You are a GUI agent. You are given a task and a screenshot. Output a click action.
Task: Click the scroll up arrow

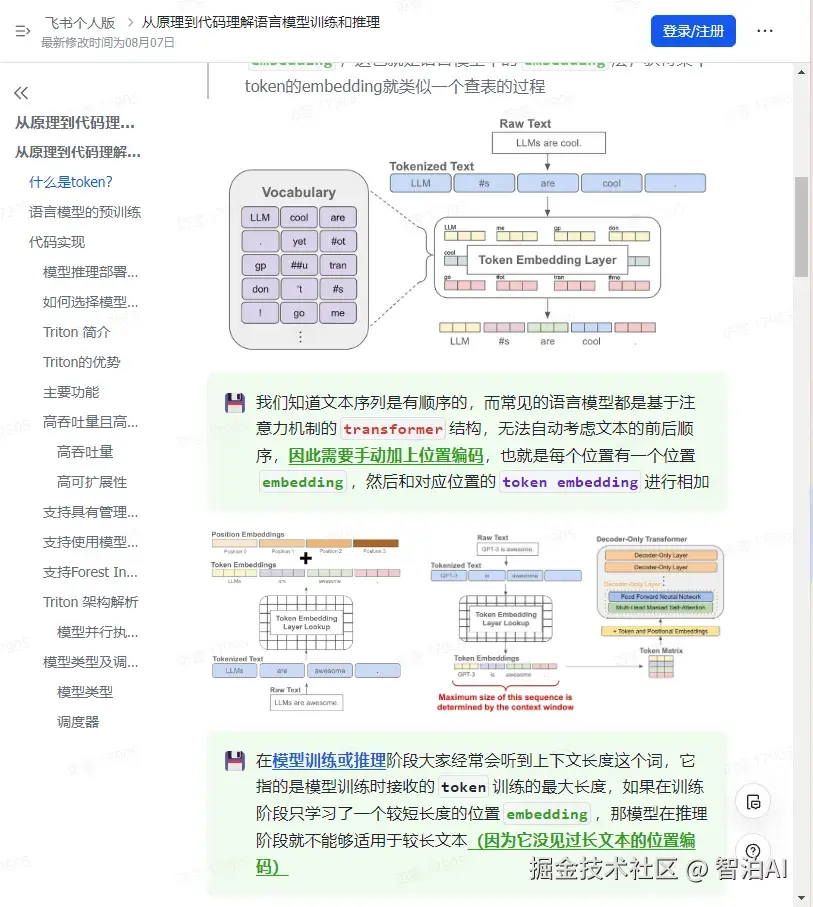(801, 72)
